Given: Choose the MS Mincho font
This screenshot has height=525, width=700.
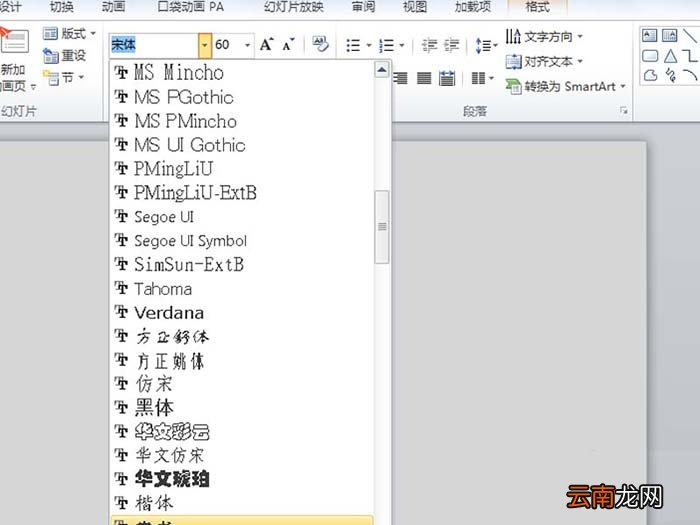Looking at the screenshot, I should (x=242, y=72).
